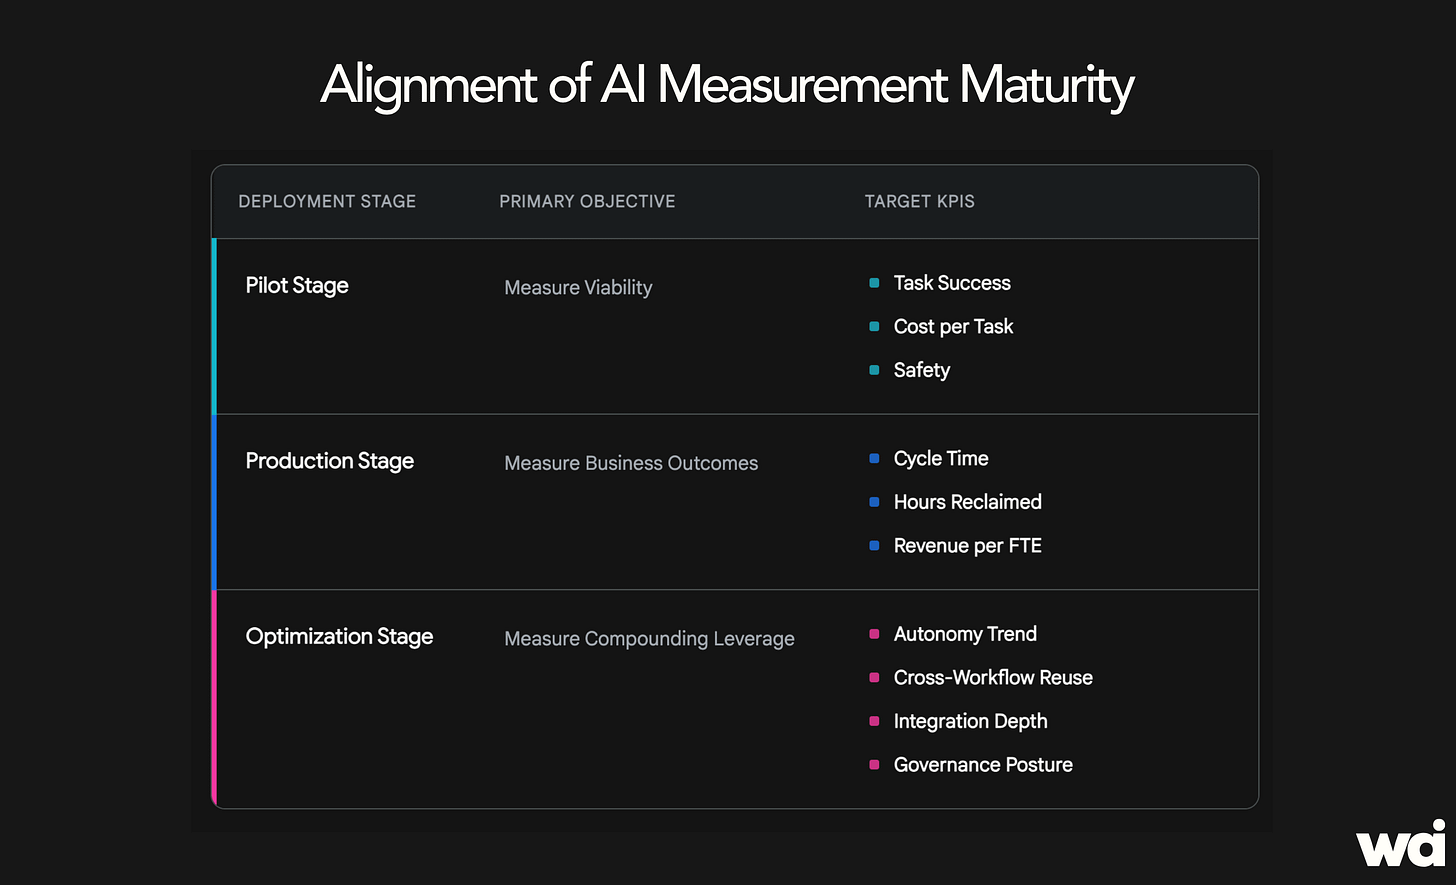Select the Primary Objective column header
The width and height of the screenshot is (1456, 885).
point(587,201)
